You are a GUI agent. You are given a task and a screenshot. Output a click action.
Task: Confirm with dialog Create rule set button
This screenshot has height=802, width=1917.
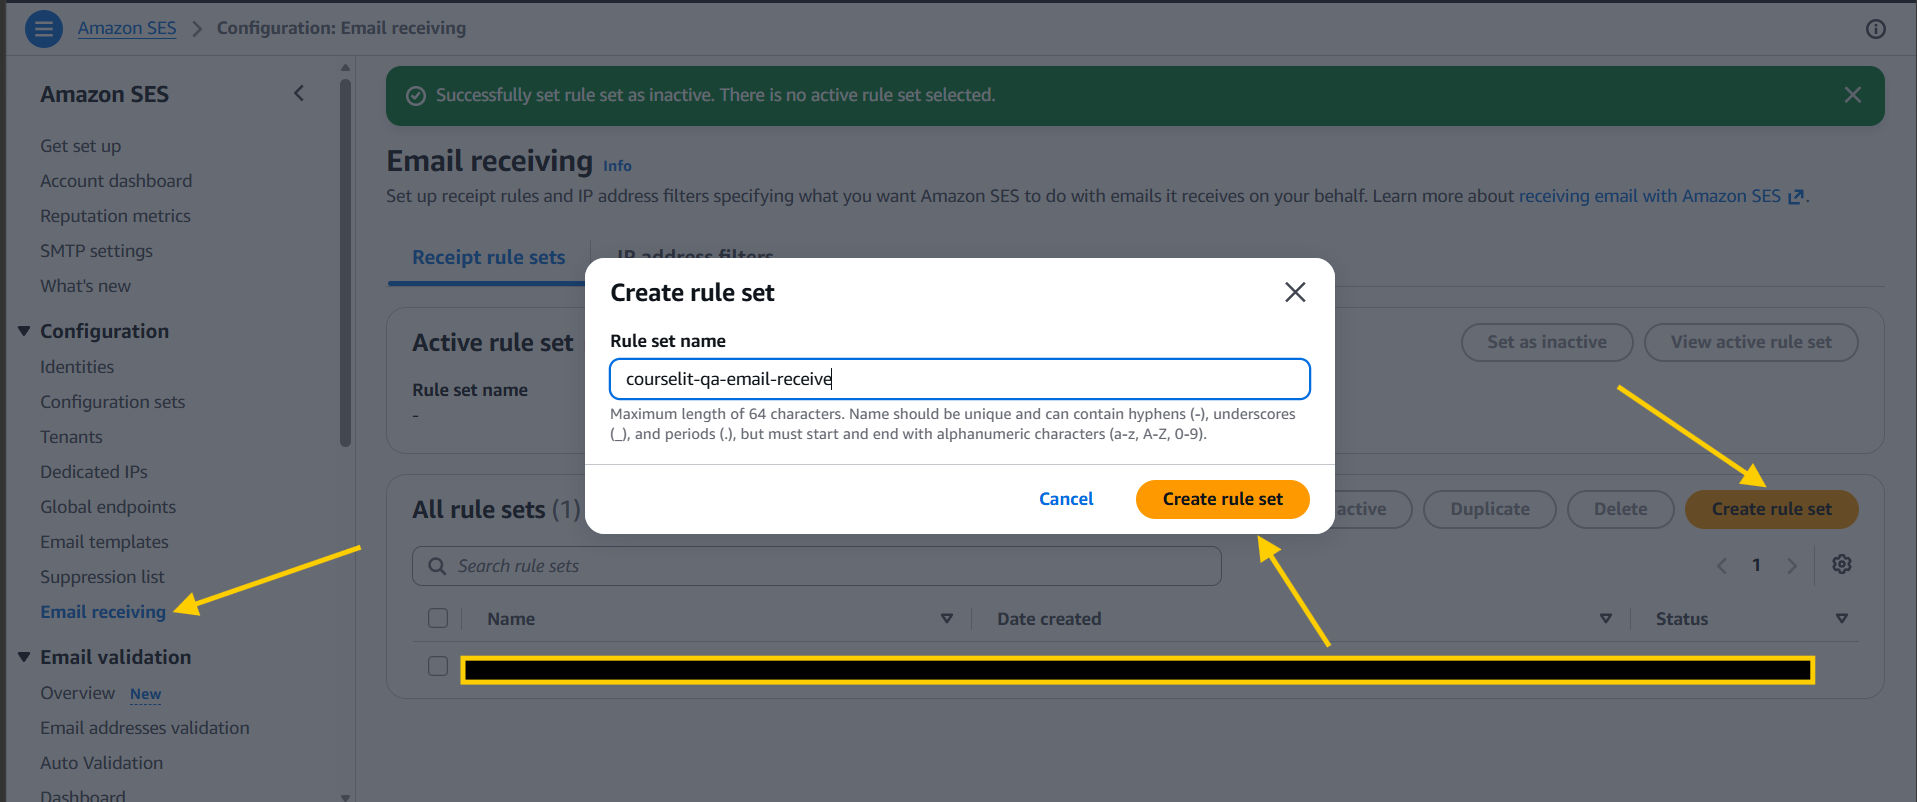[1222, 499]
